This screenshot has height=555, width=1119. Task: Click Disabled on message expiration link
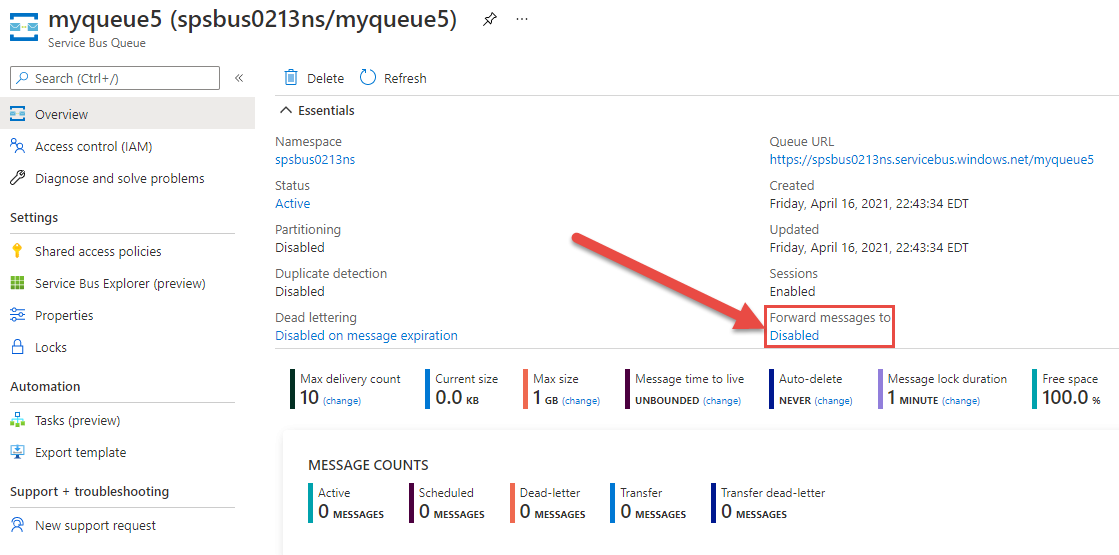click(366, 335)
